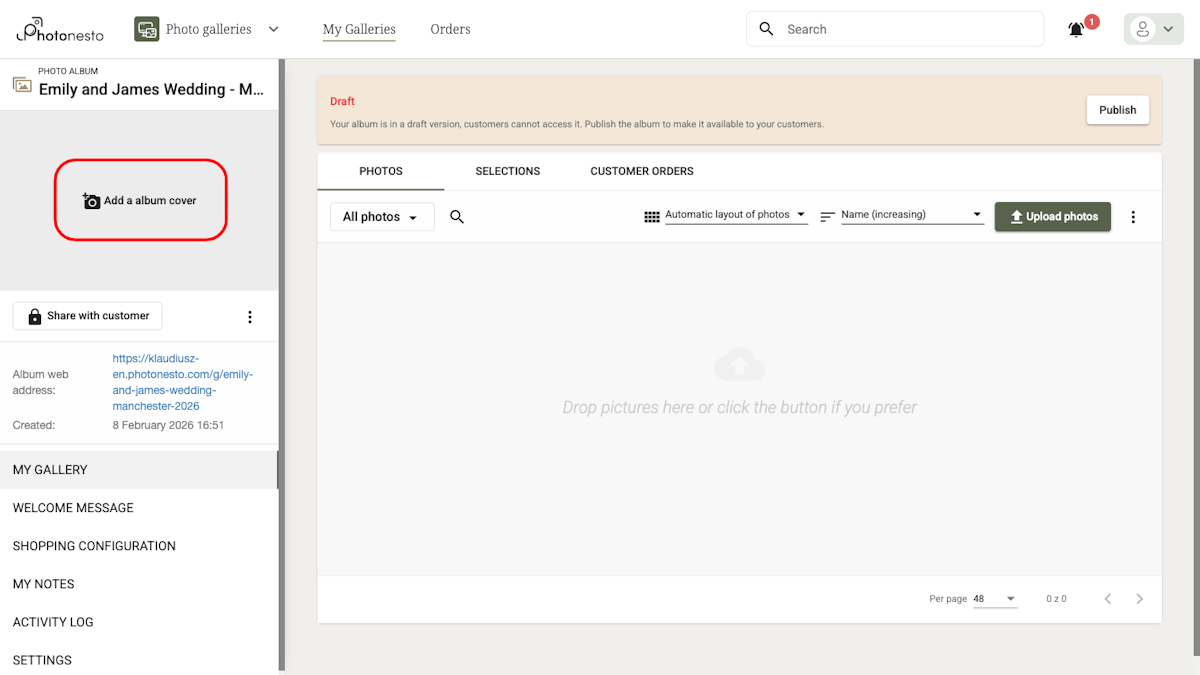Open the user account menu
This screenshot has width=1200, height=675.
(1153, 30)
